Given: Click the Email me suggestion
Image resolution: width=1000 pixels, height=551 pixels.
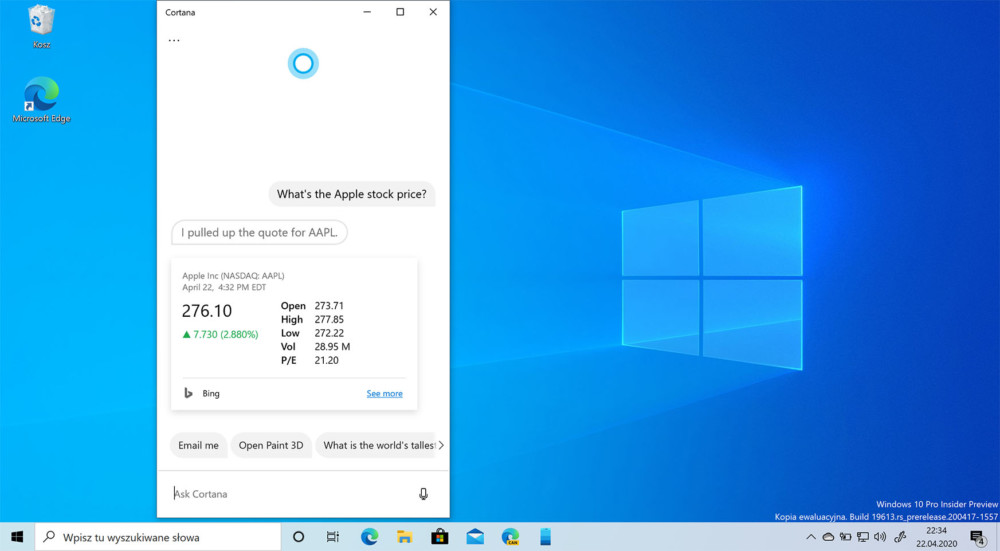Looking at the screenshot, I should [x=198, y=445].
